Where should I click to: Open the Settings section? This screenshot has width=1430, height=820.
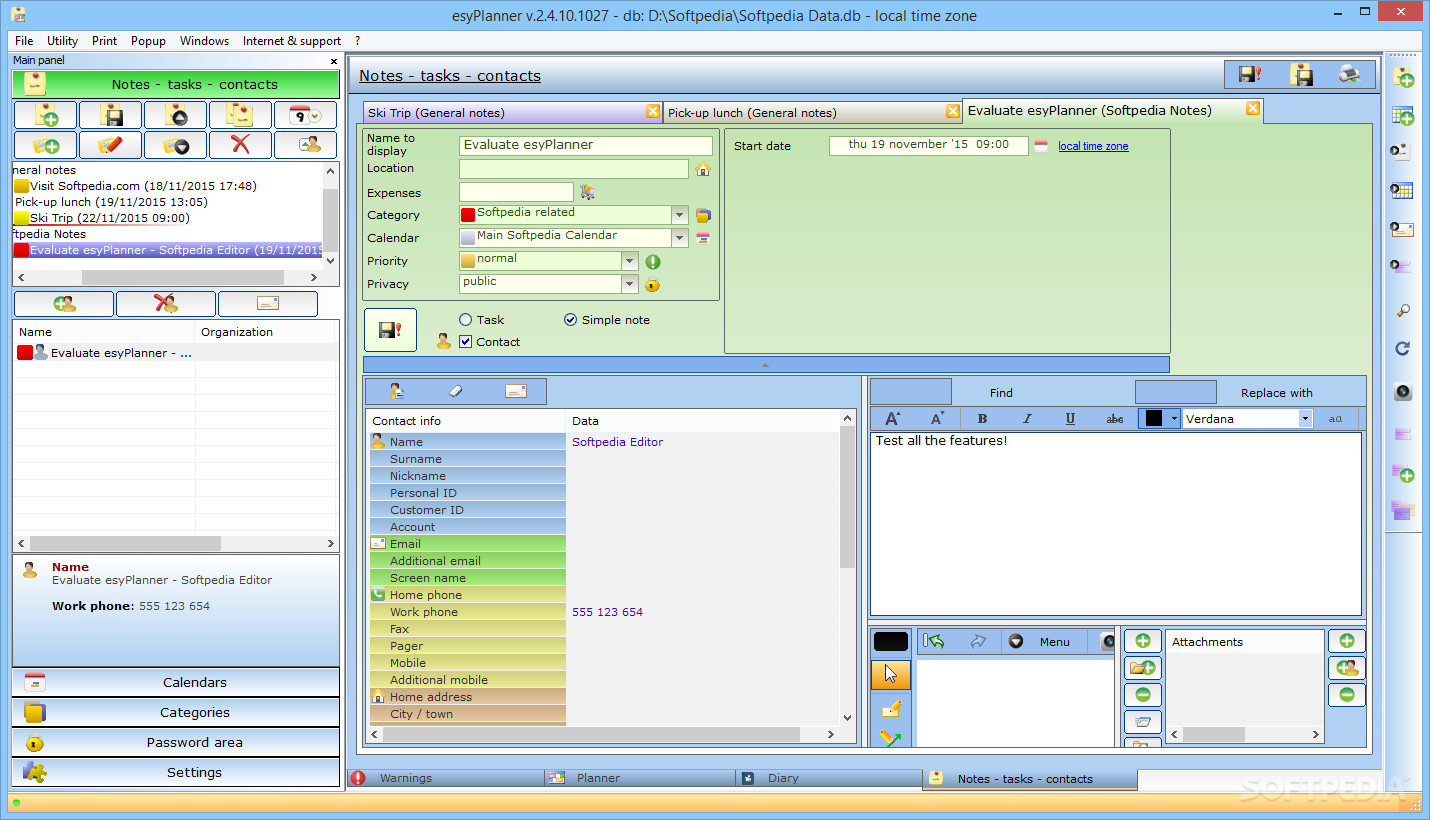click(x=176, y=772)
